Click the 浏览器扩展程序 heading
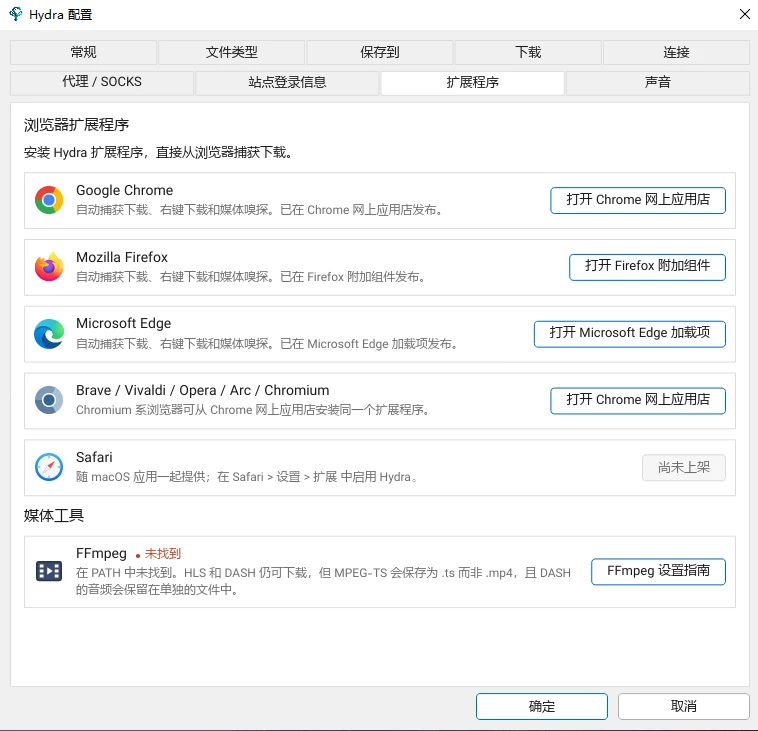Screen dimensions: 758x731 point(76,125)
